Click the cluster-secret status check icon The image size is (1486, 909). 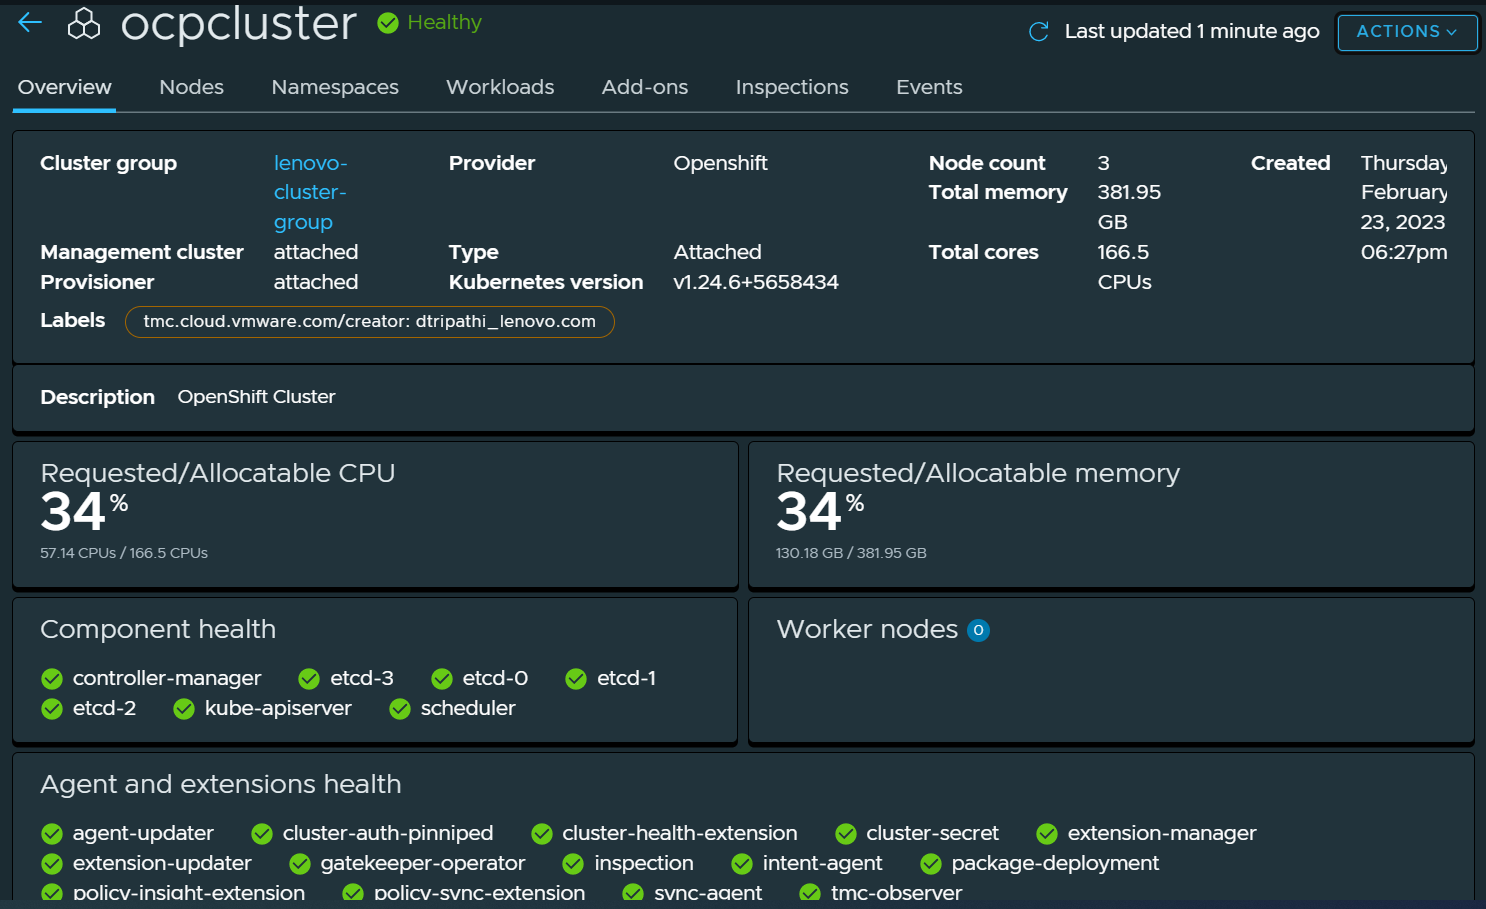846,834
